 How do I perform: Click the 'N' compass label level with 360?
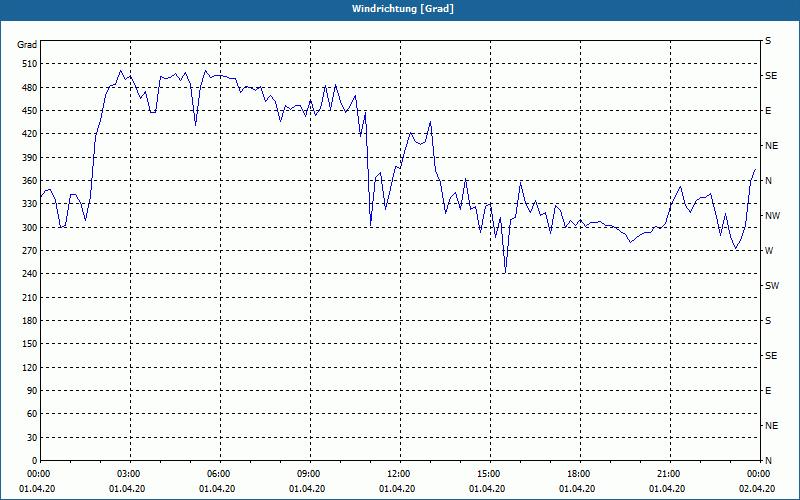coord(768,181)
